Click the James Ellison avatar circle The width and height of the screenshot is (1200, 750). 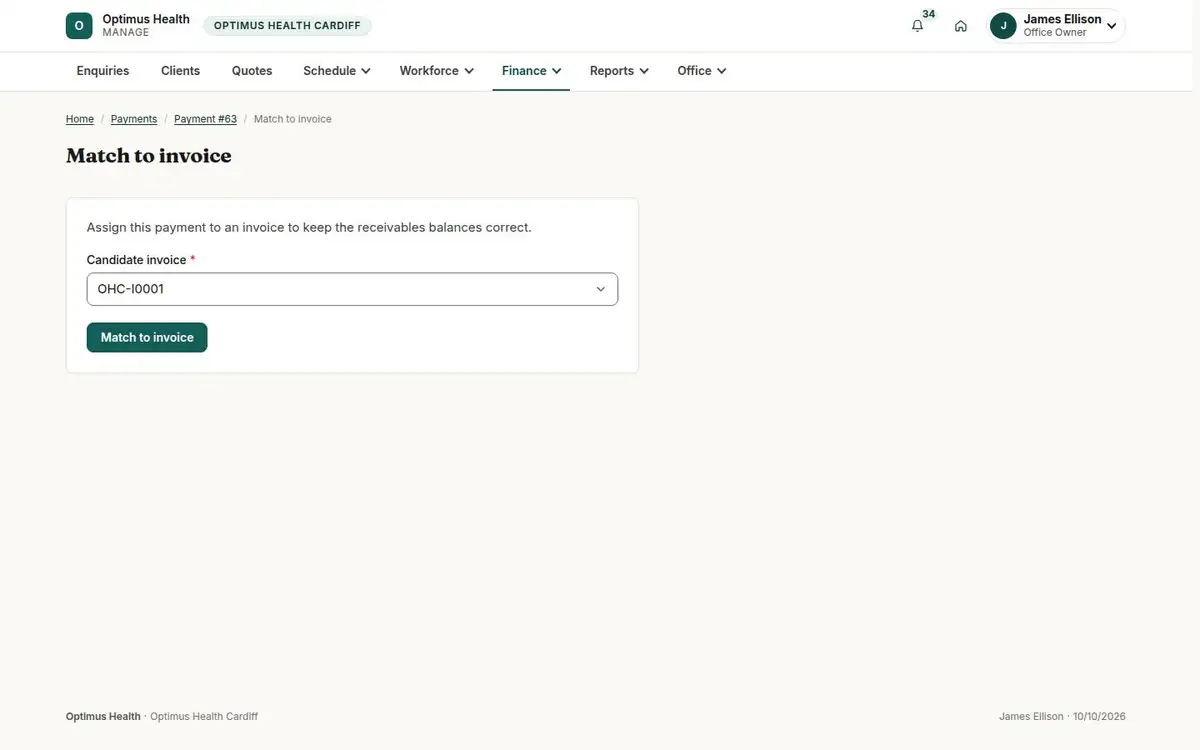click(1003, 26)
